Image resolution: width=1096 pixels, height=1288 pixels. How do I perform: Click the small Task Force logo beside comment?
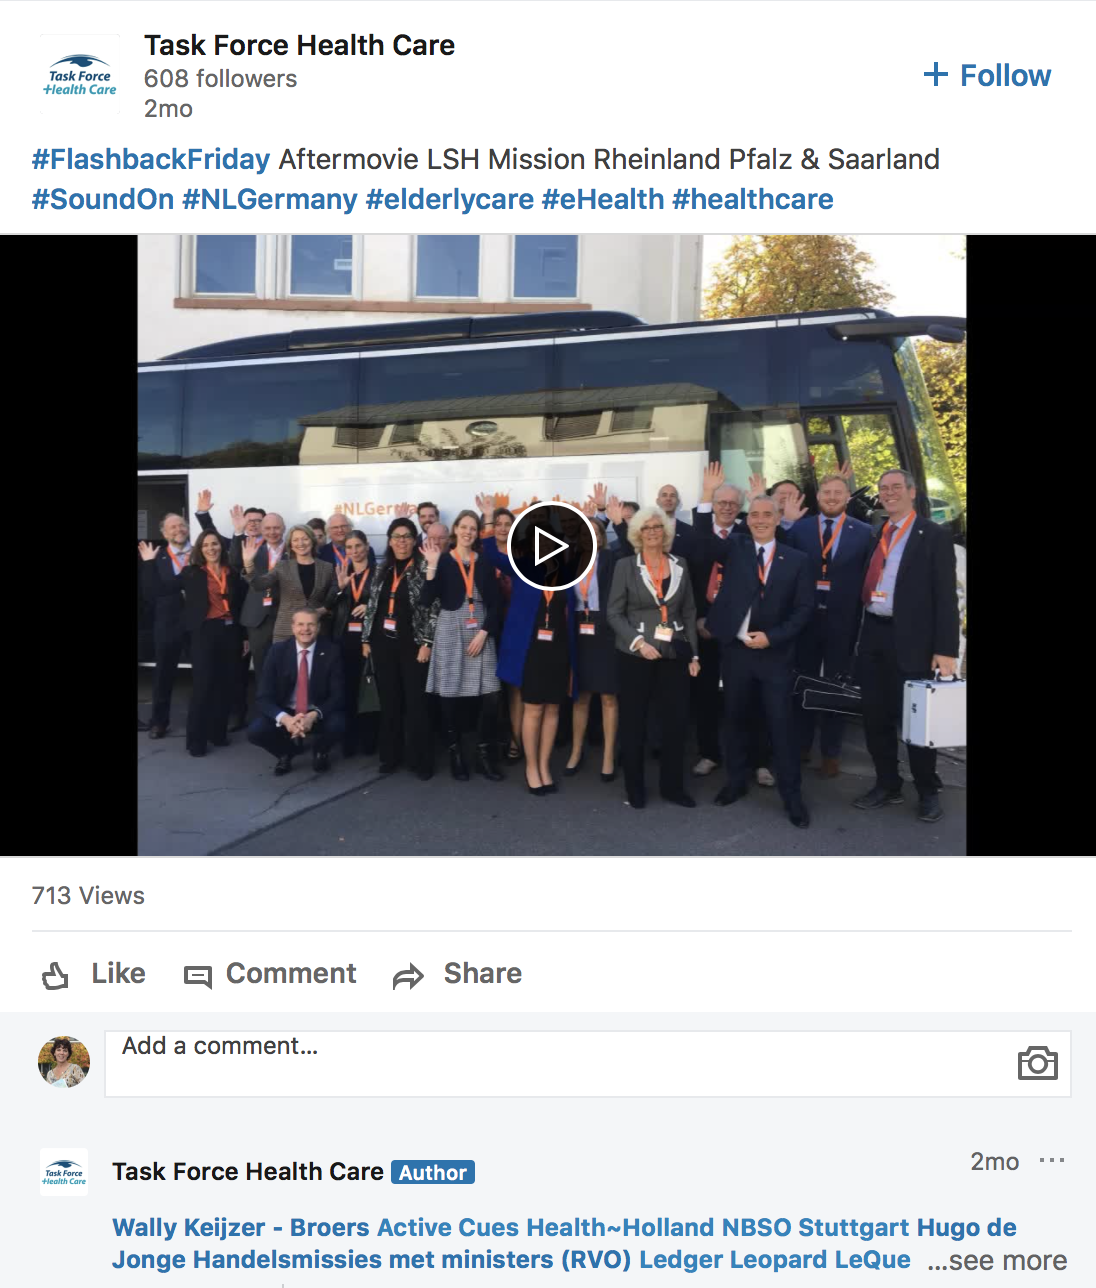tap(64, 1172)
